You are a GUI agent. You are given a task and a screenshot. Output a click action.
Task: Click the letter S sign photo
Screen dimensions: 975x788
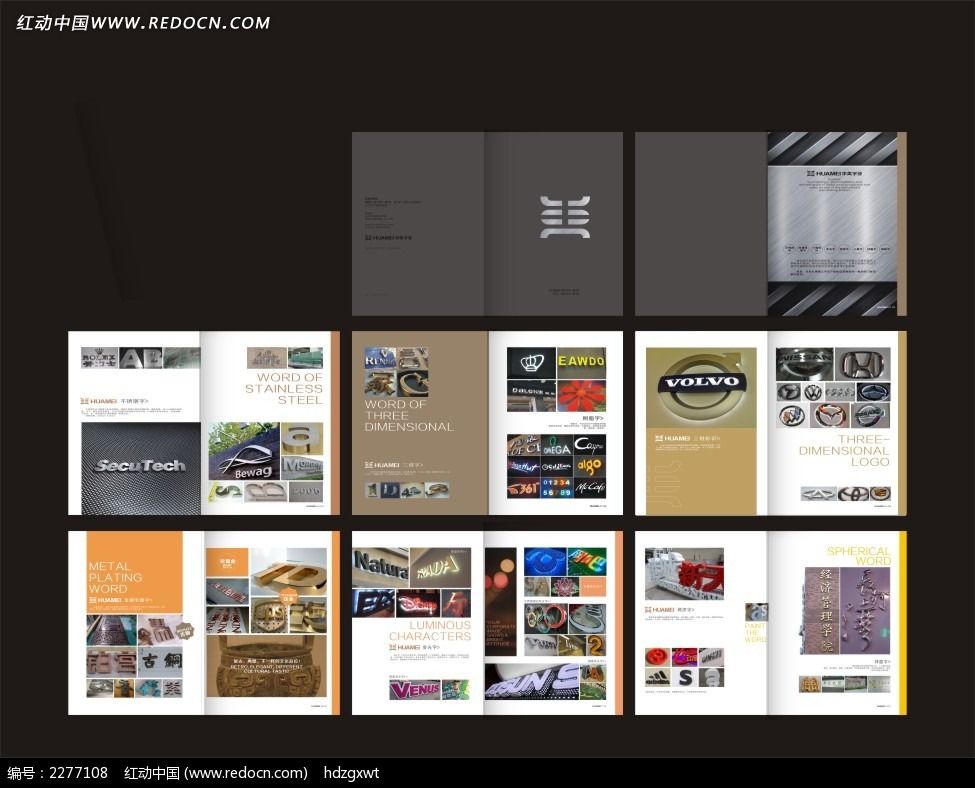pyautogui.click(x=685, y=677)
